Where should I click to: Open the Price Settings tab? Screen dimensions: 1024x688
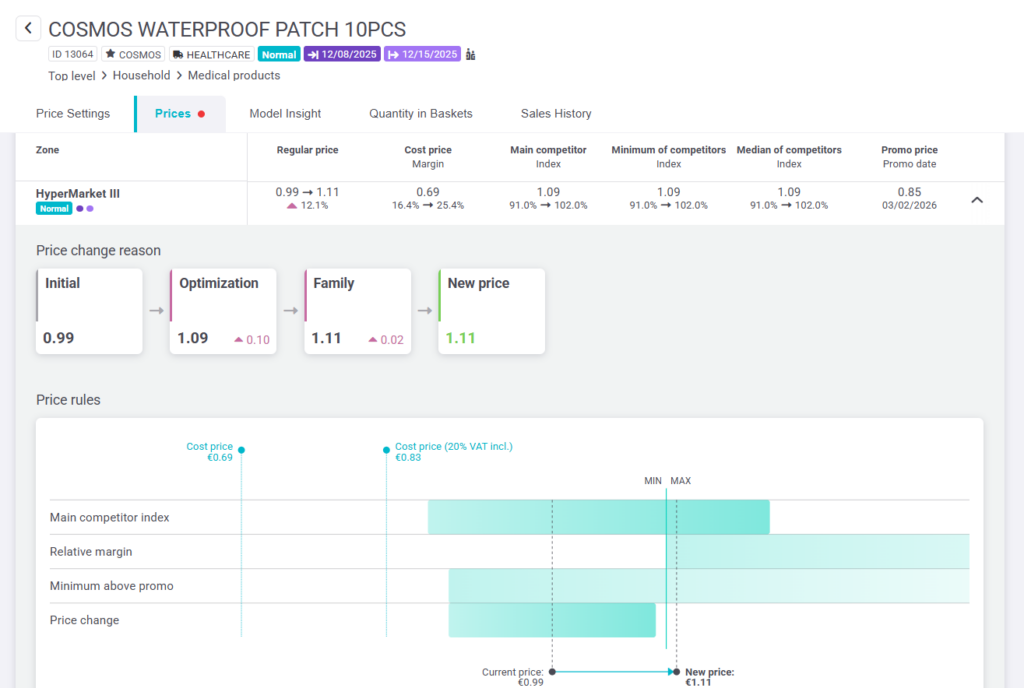click(x=73, y=114)
